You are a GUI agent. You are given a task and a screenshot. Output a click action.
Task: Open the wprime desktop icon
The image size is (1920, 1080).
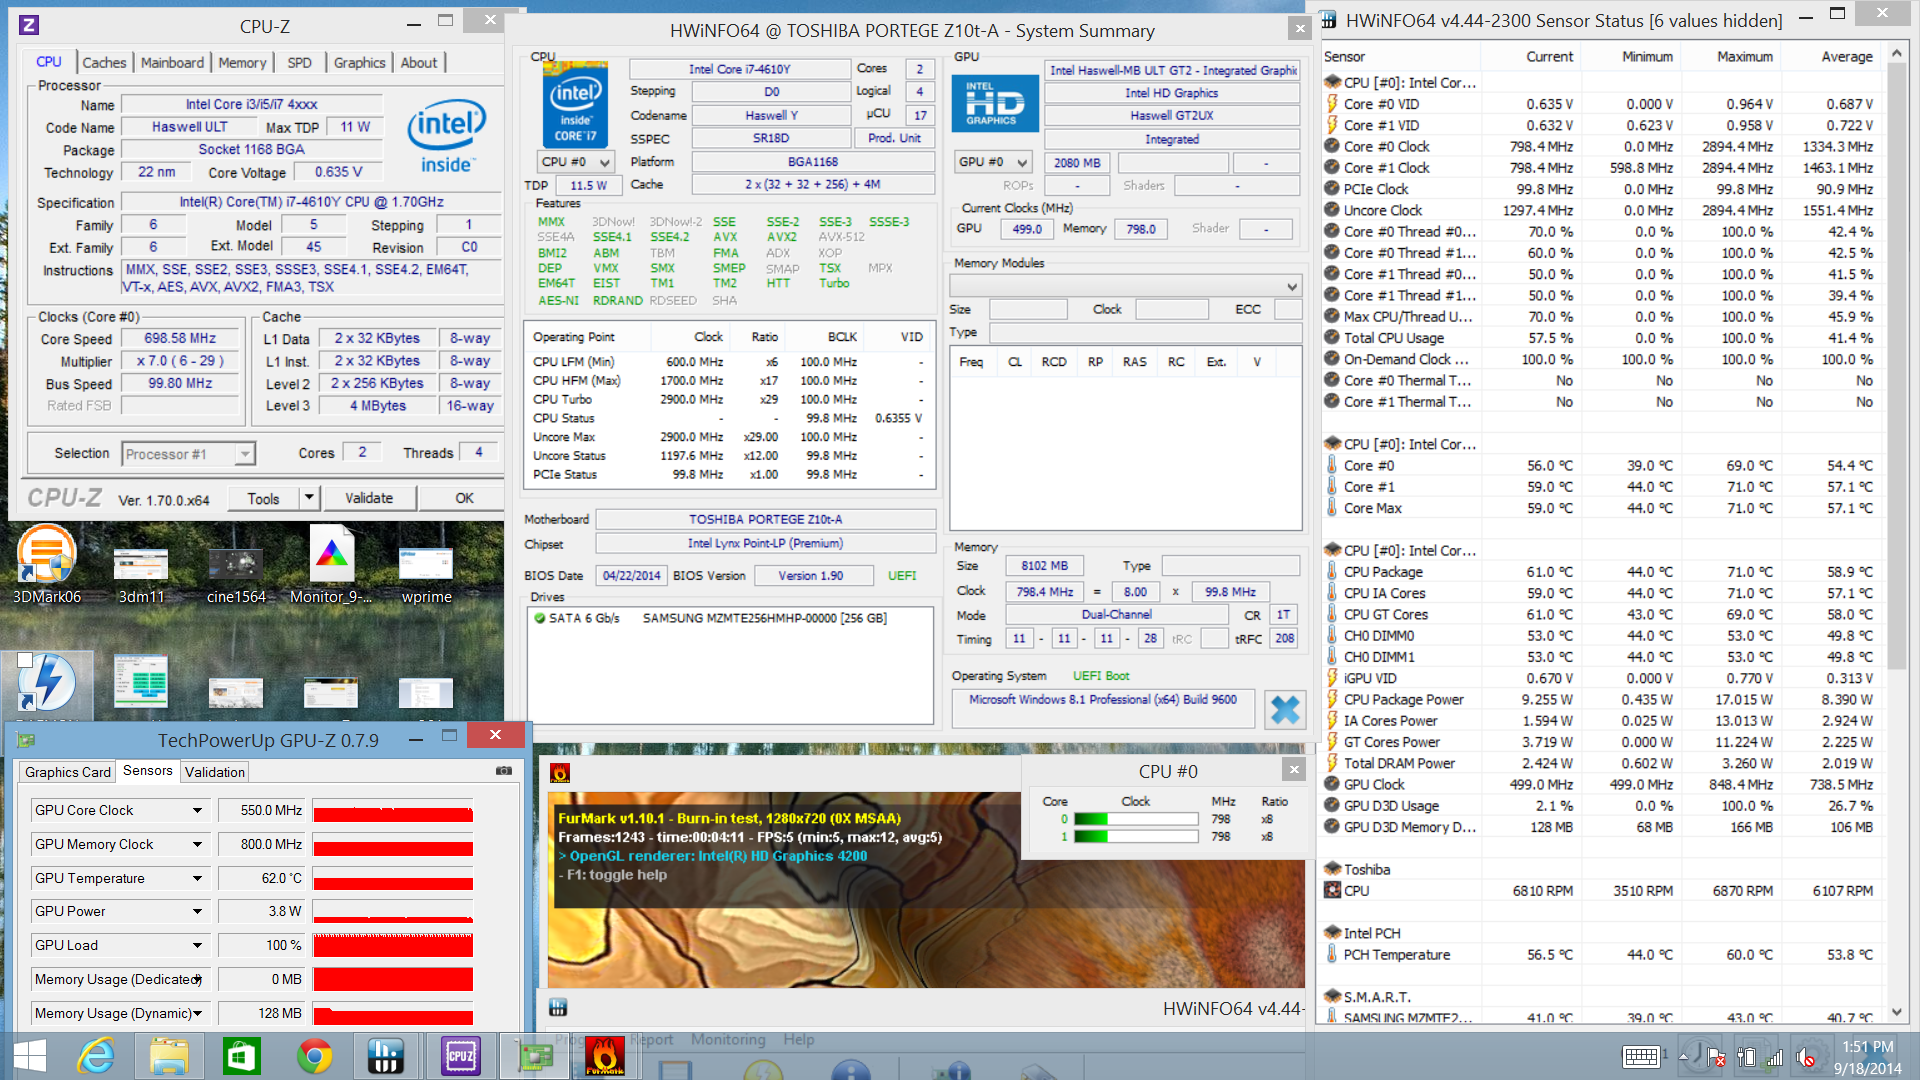(x=426, y=575)
